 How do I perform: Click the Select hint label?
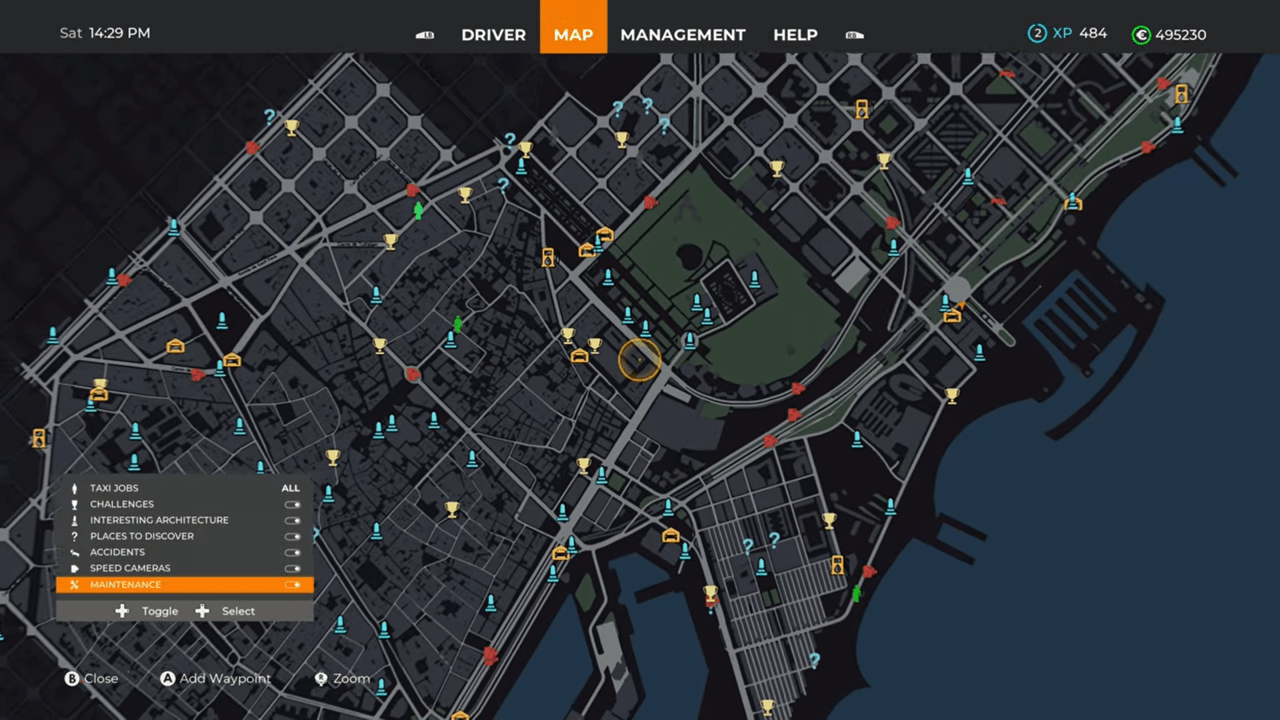238,611
